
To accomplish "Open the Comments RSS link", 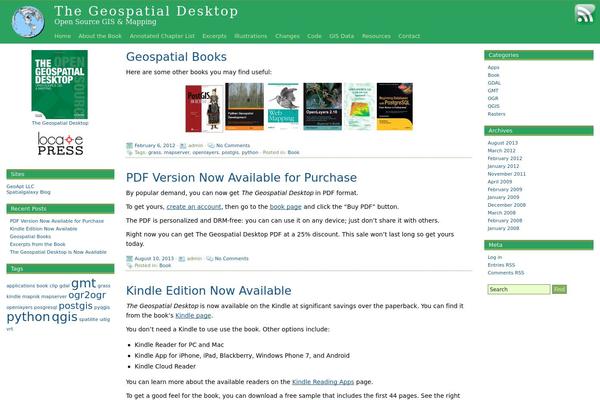I will [x=506, y=273].
